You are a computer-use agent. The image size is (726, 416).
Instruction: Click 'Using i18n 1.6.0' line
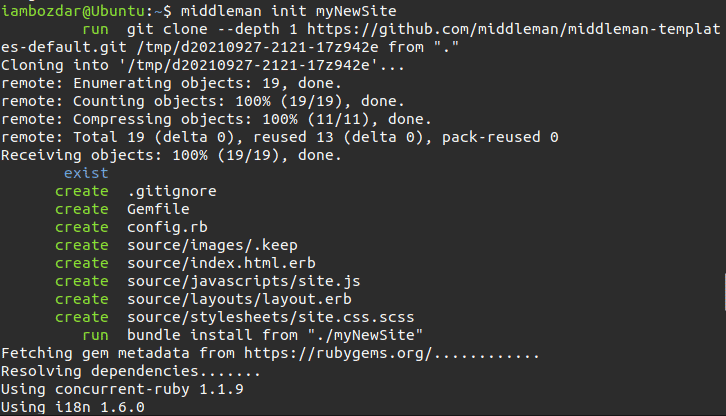click(73, 407)
